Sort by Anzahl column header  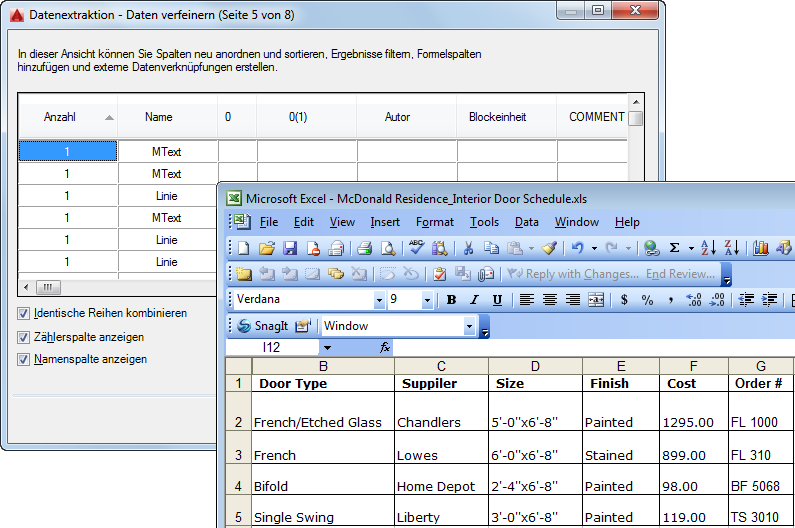click(x=67, y=117)
